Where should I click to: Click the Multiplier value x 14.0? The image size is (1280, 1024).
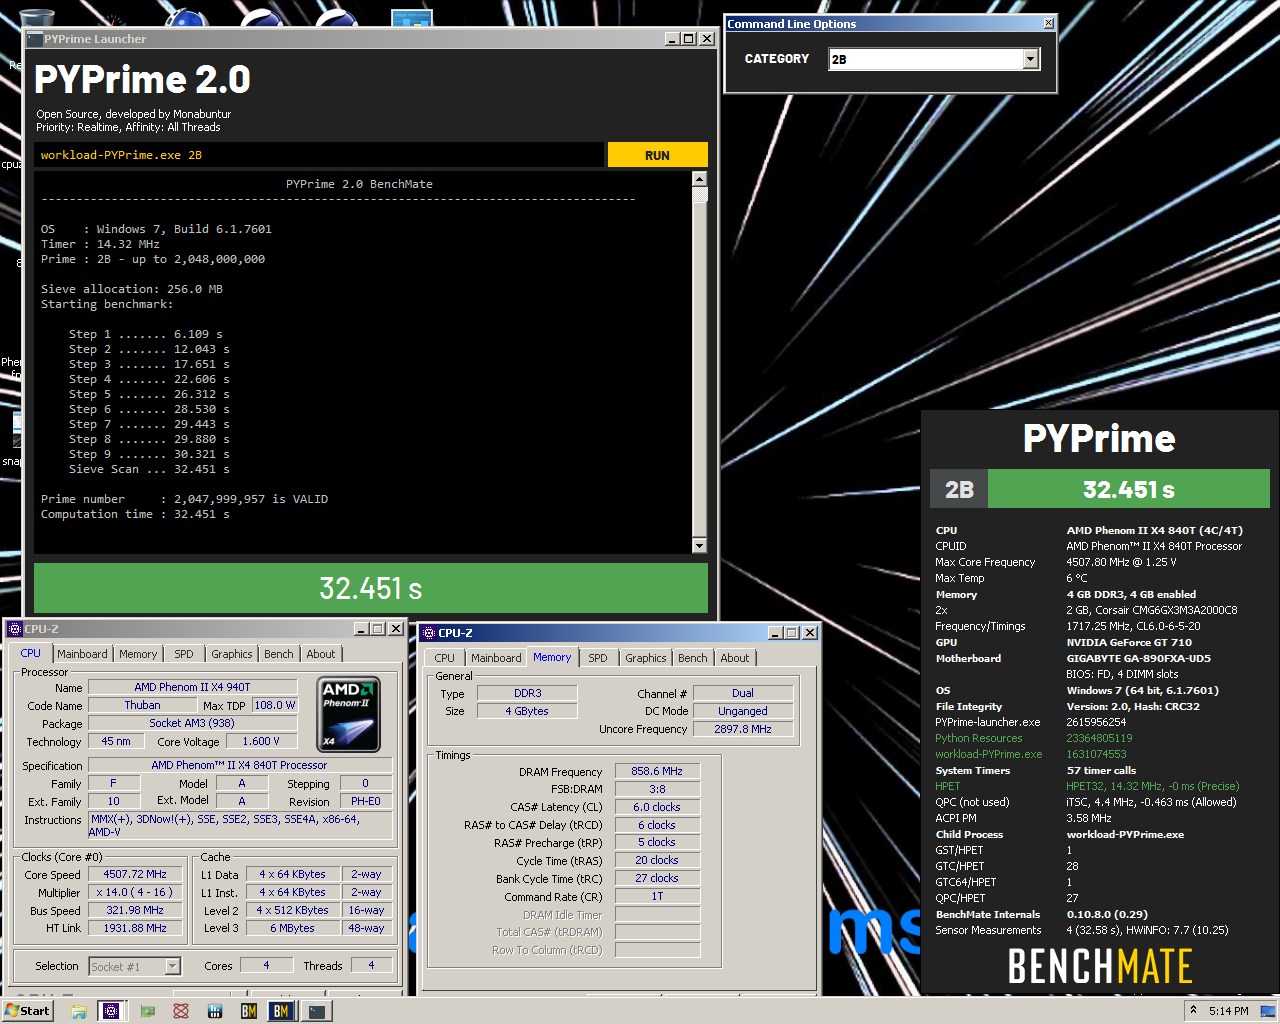point(135,892)
